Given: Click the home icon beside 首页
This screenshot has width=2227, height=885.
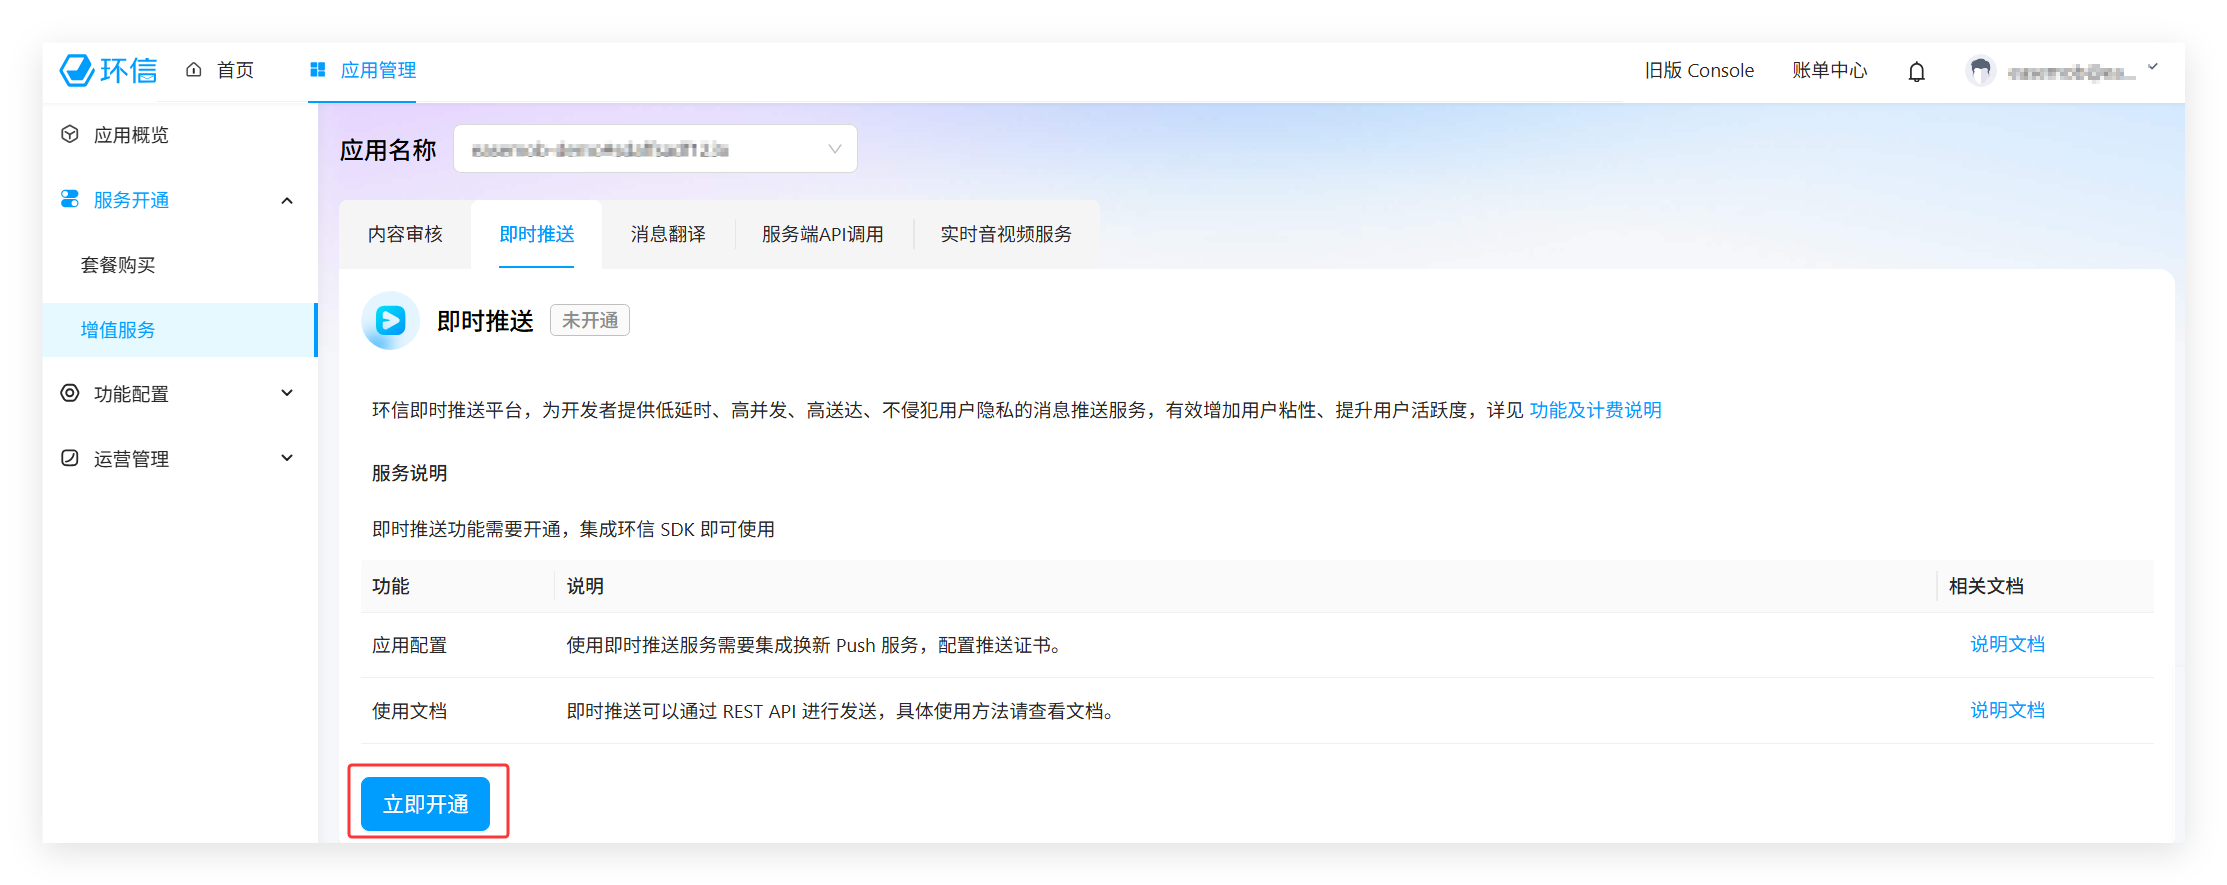Looking at the screenshot, I should tap(194, 70).
